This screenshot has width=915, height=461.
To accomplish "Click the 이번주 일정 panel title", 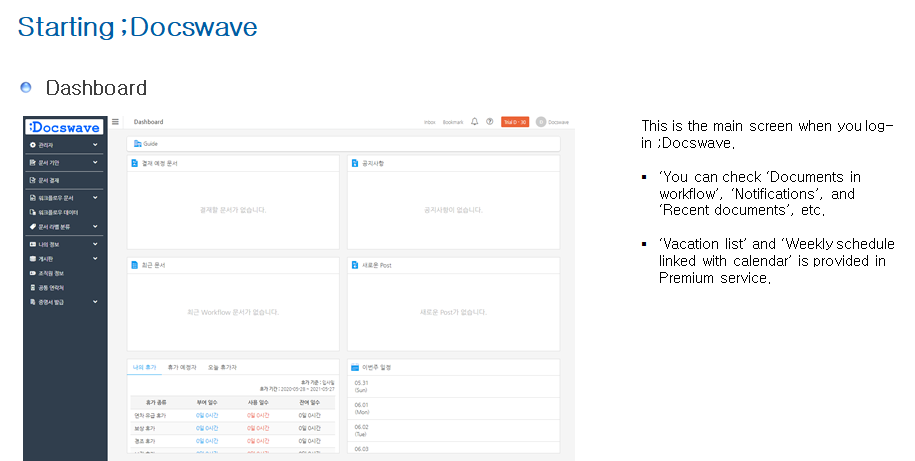I will 376,367.
